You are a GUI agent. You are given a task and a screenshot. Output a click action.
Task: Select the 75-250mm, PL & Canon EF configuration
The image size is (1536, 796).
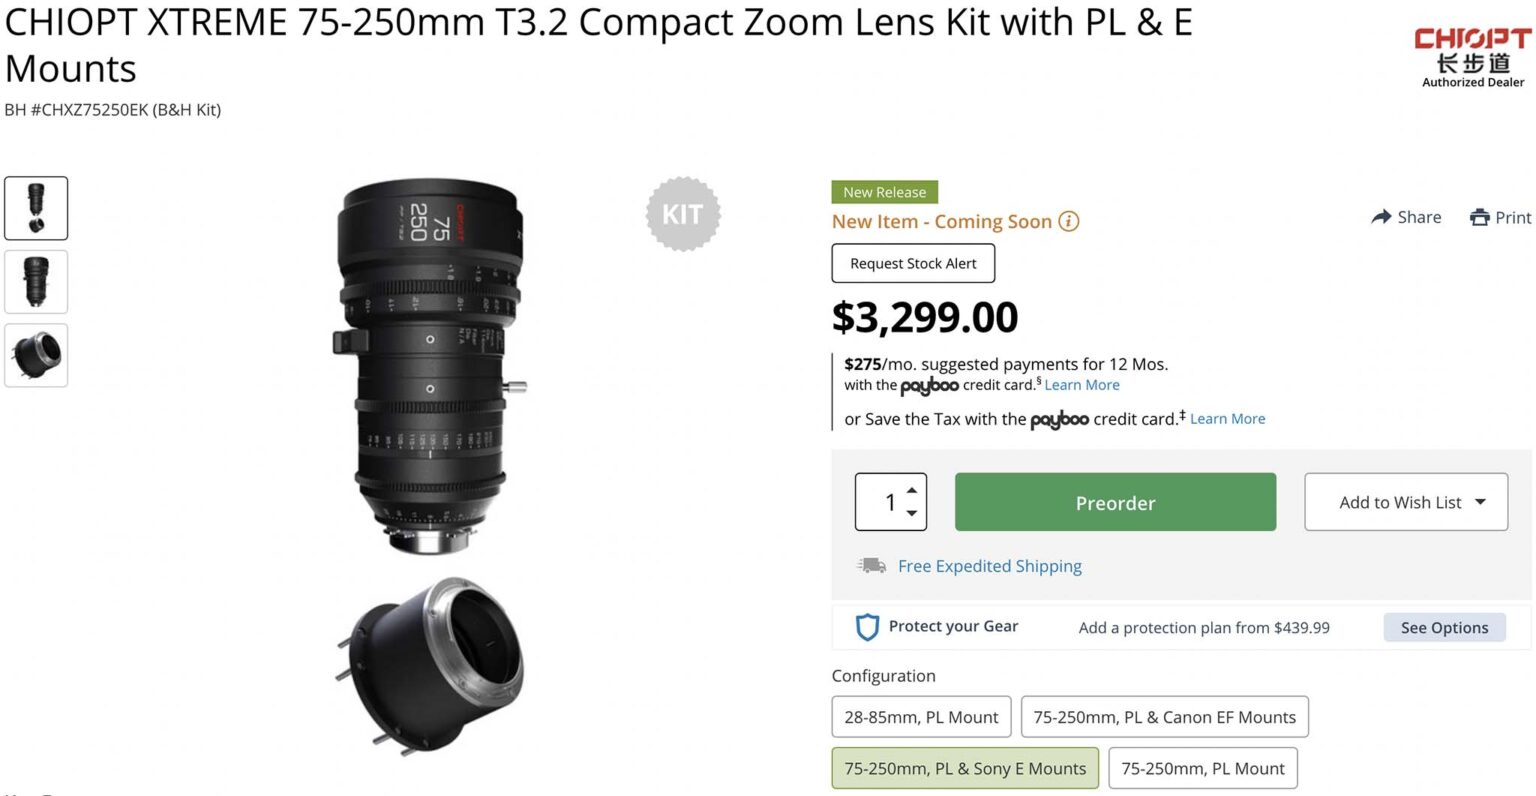click(x=1164, y=716)
